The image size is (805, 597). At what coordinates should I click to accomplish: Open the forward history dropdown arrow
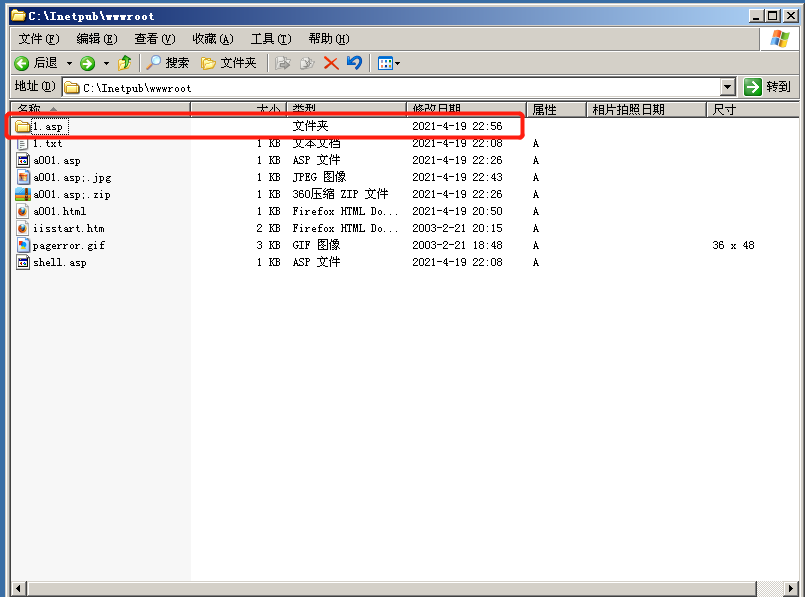pyautogui.click(x=106, y=63)
